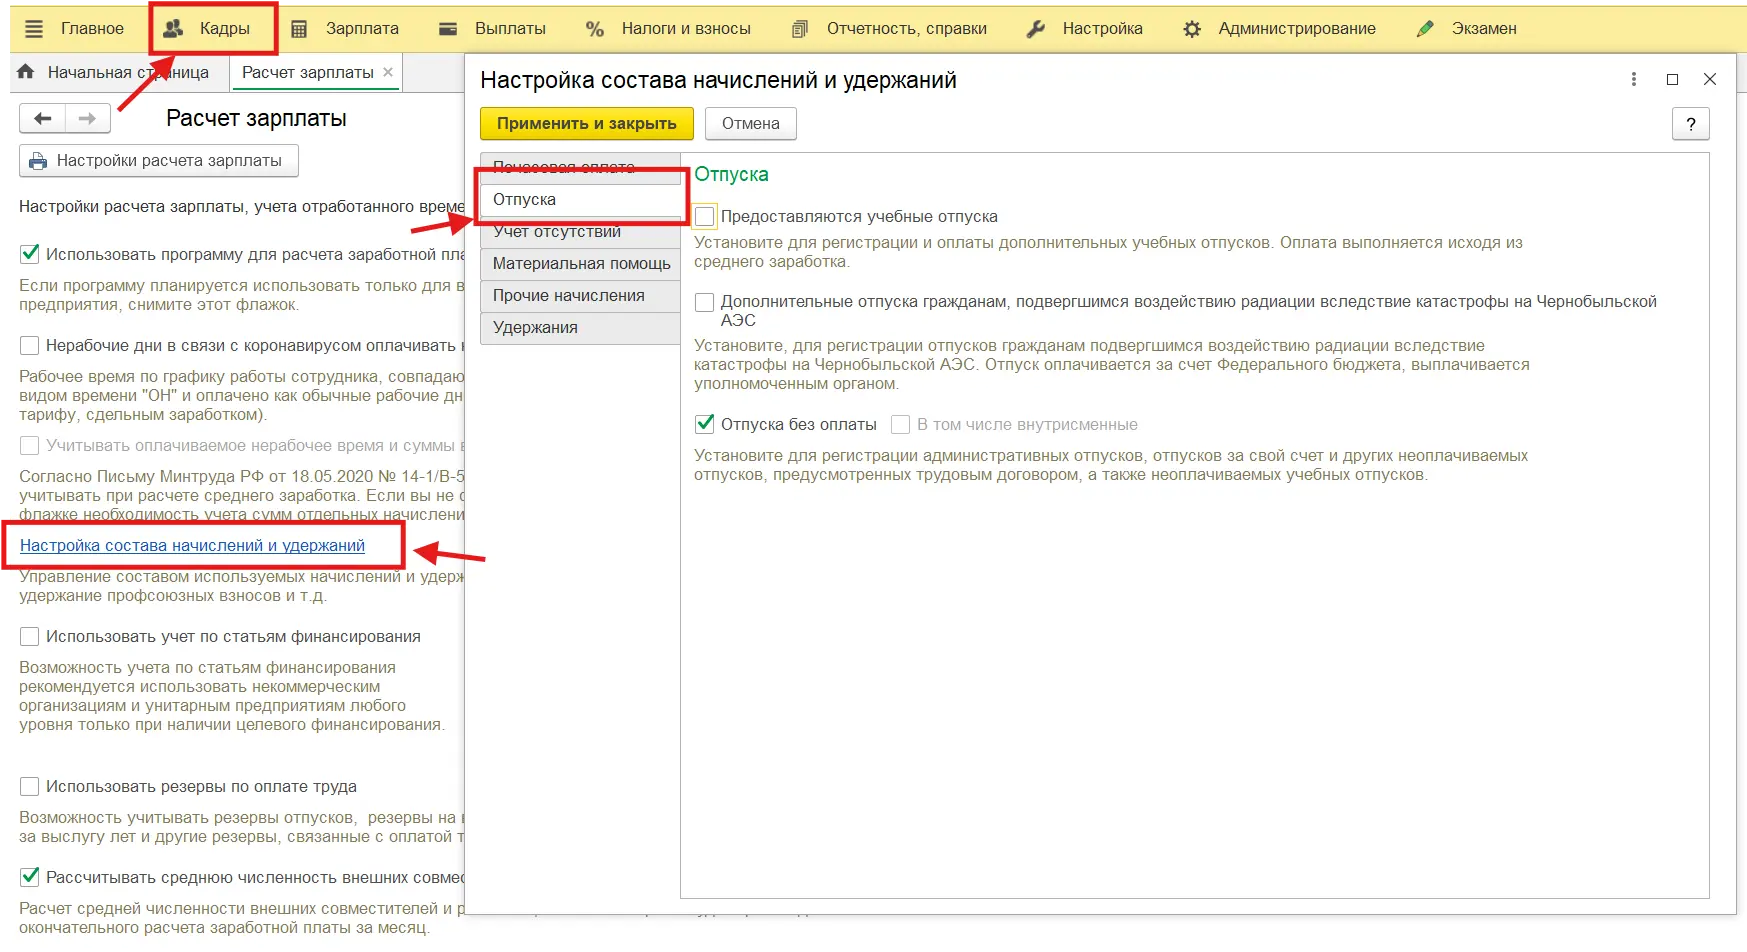The image size is (1747, 952).
Task: Select the Материальная помощь section tab
Action: point(581,264)
